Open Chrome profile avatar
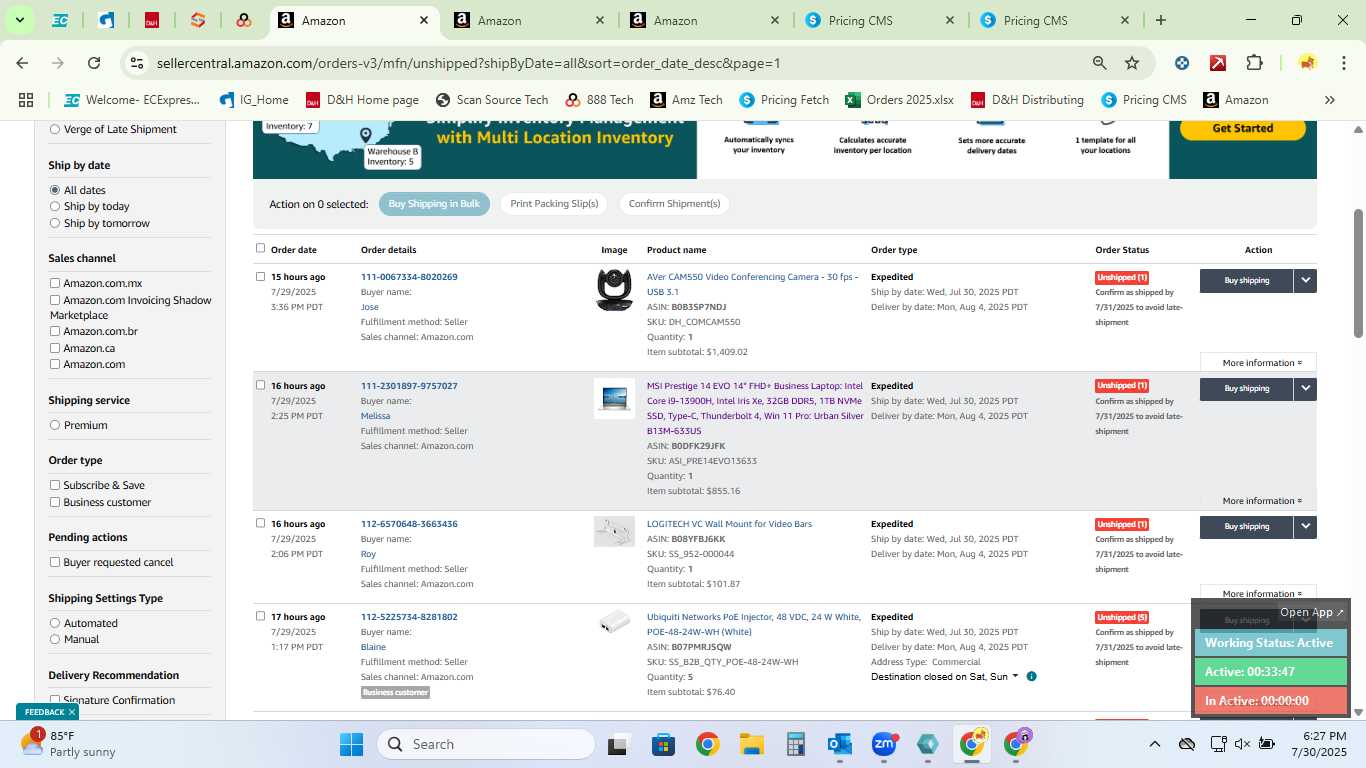1366x768 pixels. pyautogui.click(x=1307, y=63)
